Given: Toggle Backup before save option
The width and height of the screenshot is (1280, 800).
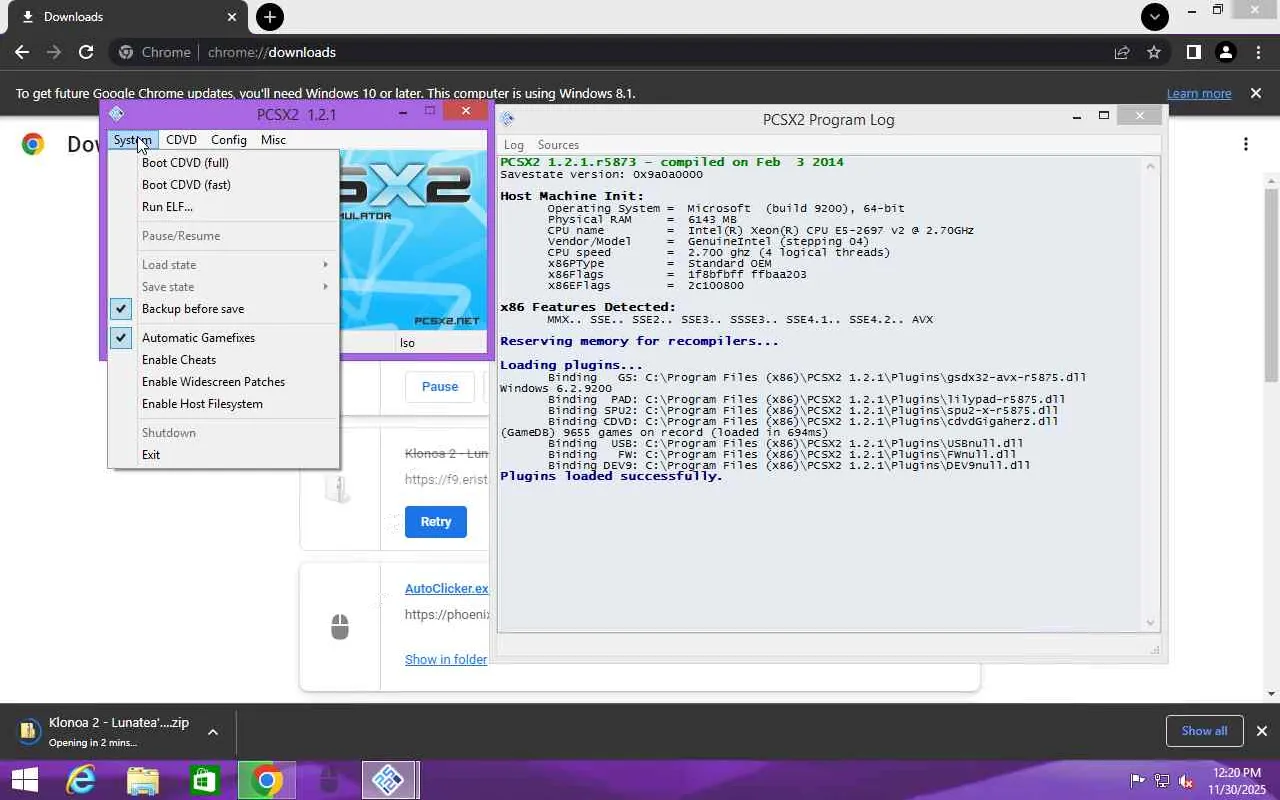Looking at the screenshot, I should pyautogui.click(x=224, y=309).
